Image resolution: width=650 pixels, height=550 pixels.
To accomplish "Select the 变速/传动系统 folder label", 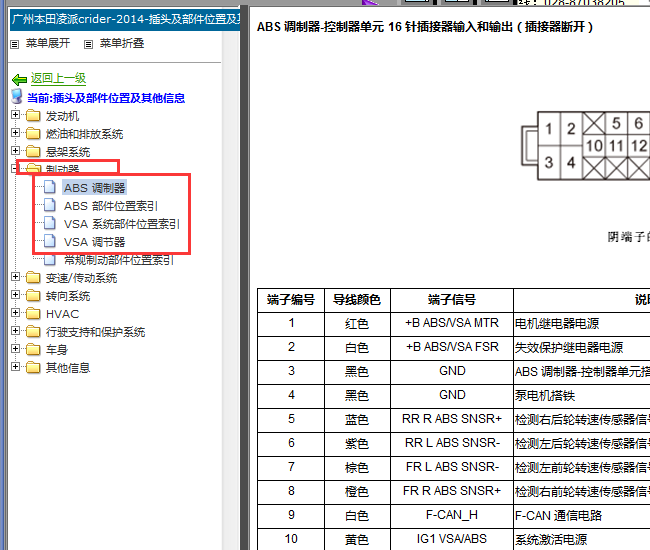I will [x=81, y=278].
